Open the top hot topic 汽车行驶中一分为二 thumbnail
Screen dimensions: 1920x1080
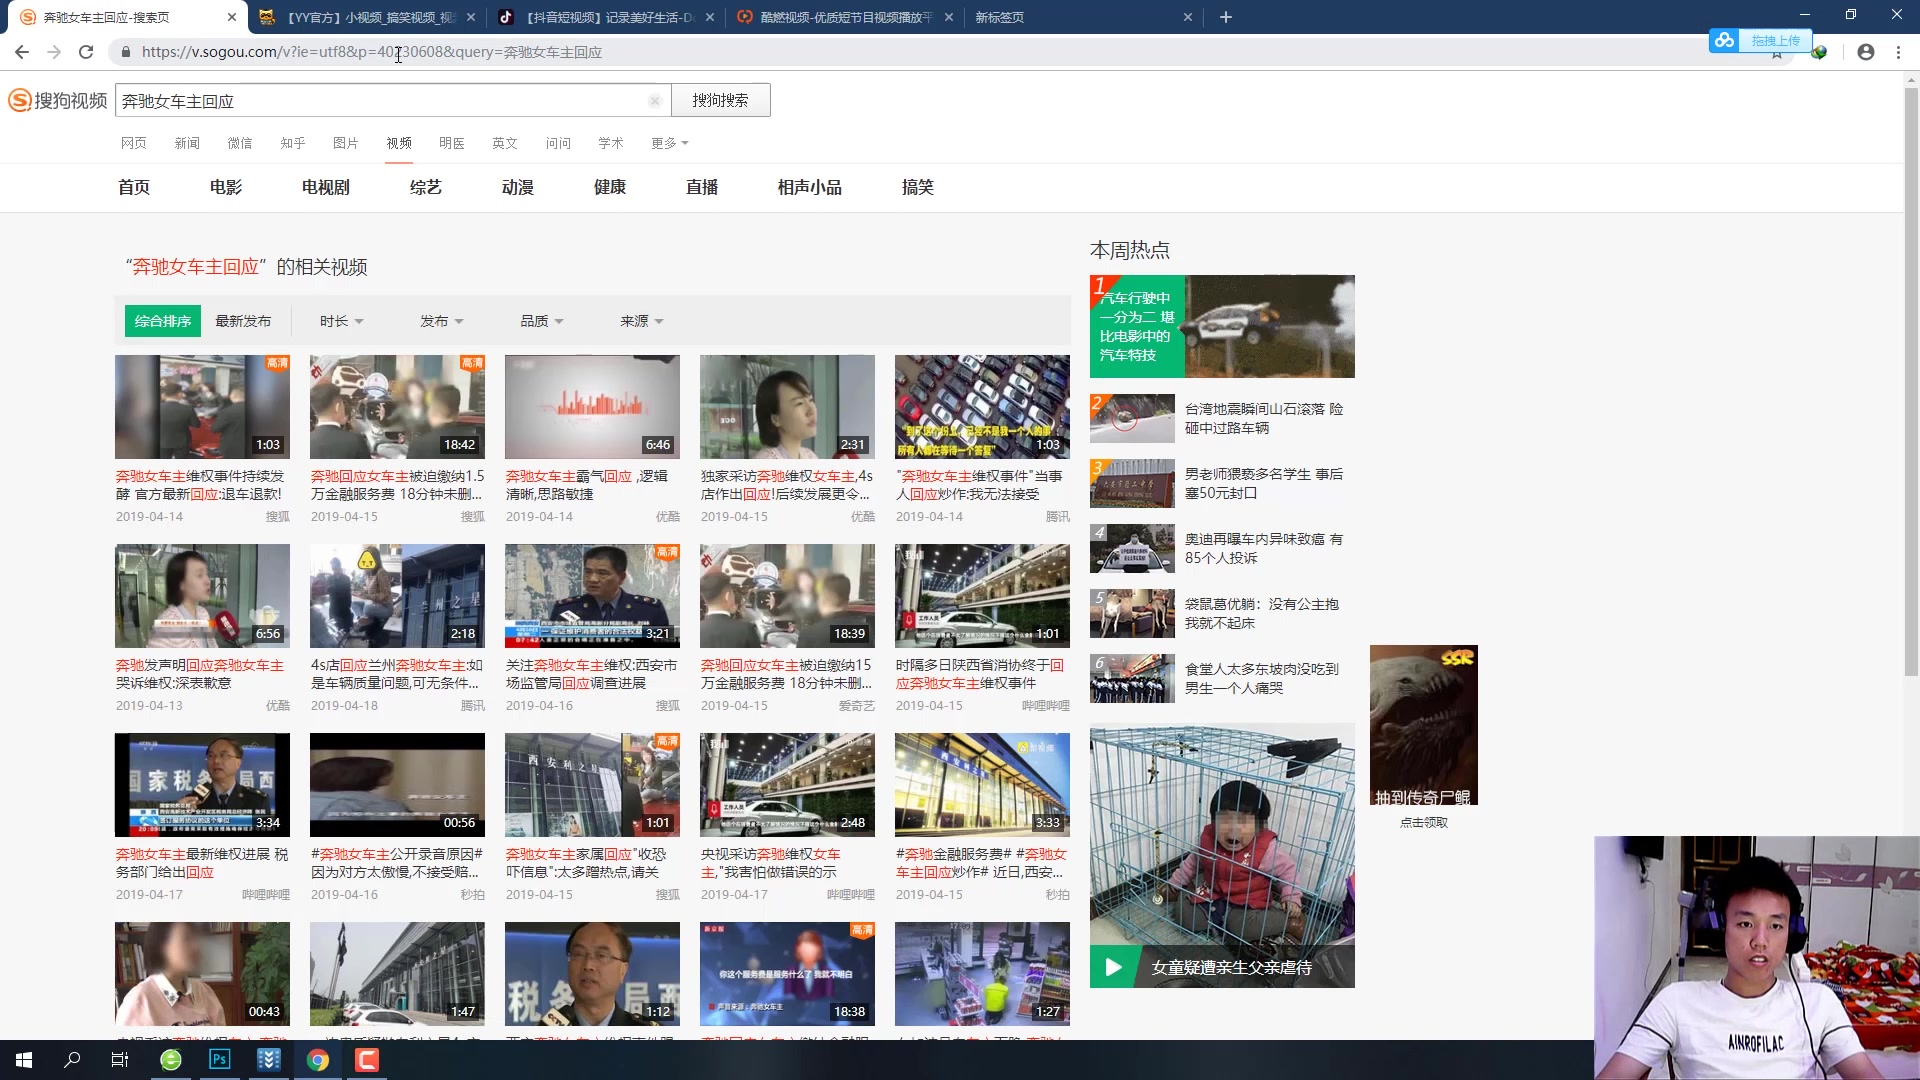click(x=1222, y=326)
